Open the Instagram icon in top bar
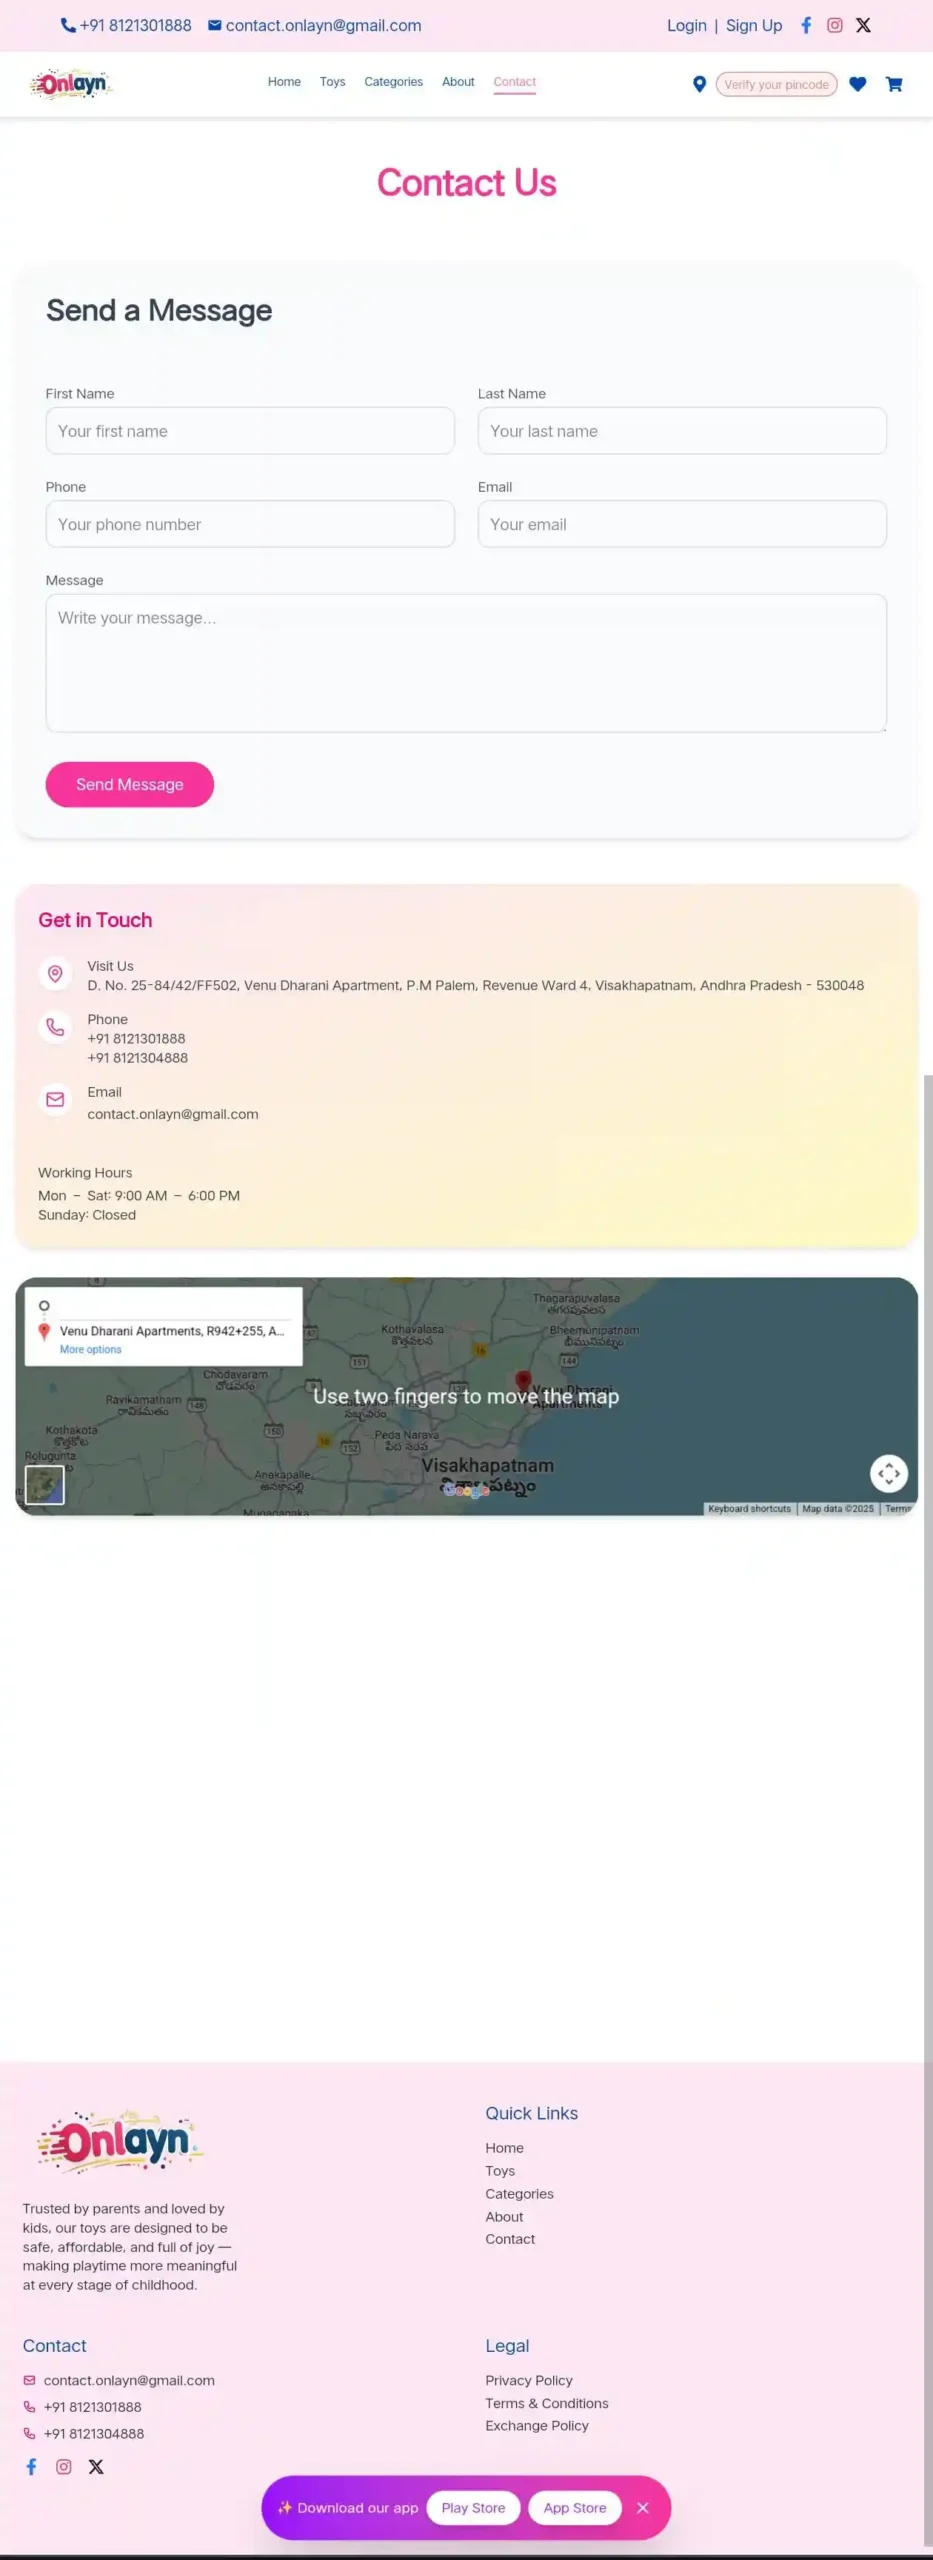The image size is (933, 2560). pos(834,26)
